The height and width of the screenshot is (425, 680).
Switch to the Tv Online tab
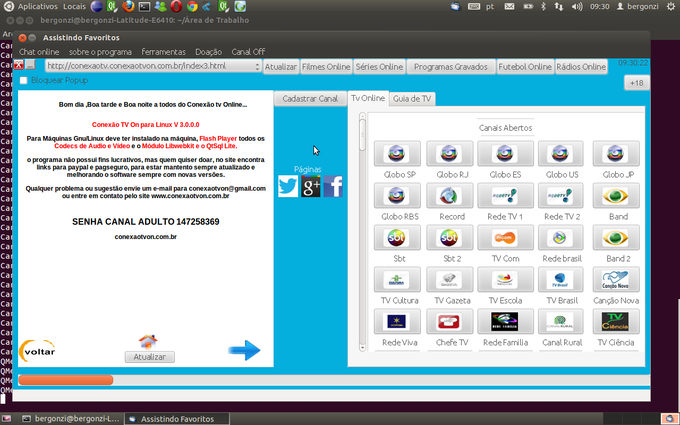click(368, 98)
